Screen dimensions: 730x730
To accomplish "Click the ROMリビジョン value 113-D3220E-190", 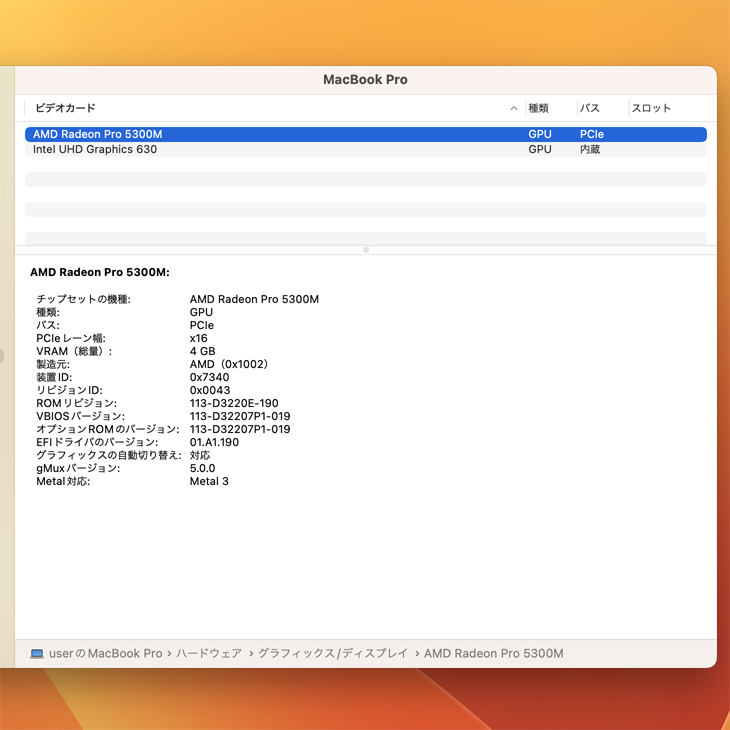I will (234, 404).
